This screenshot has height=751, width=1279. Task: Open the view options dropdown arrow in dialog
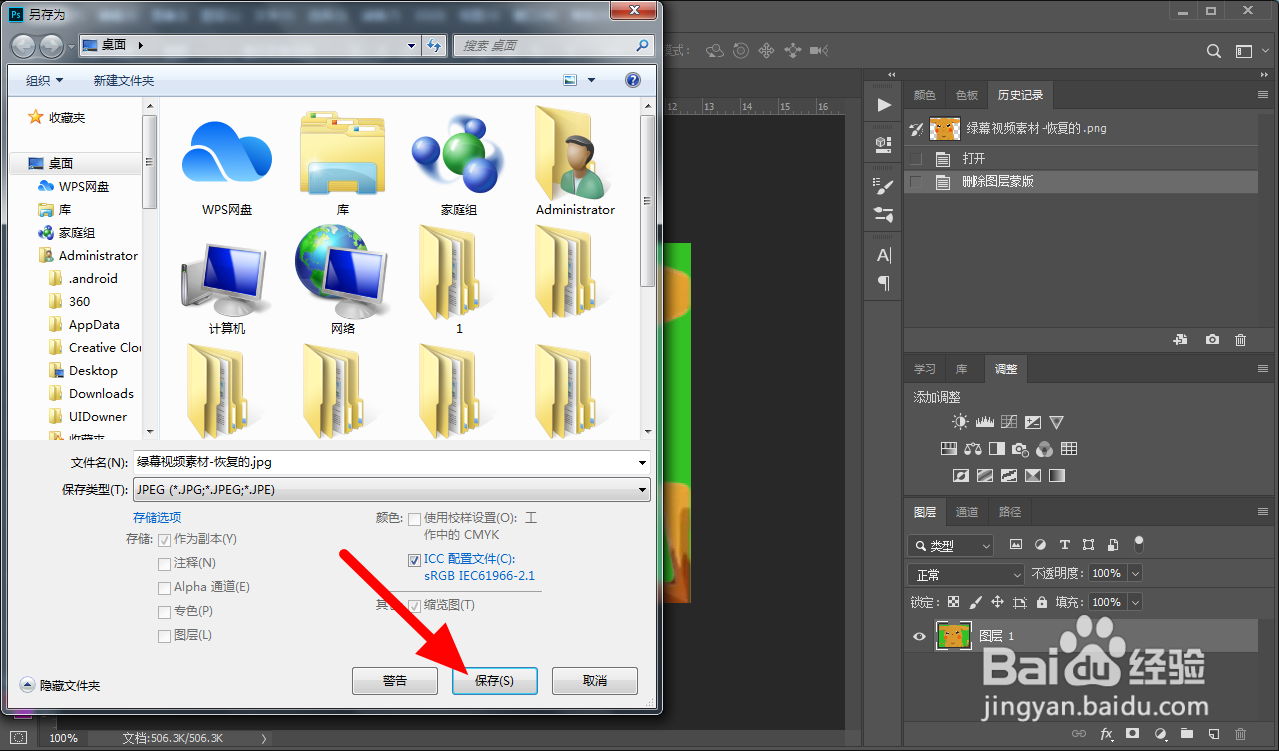tap(591, 80)
